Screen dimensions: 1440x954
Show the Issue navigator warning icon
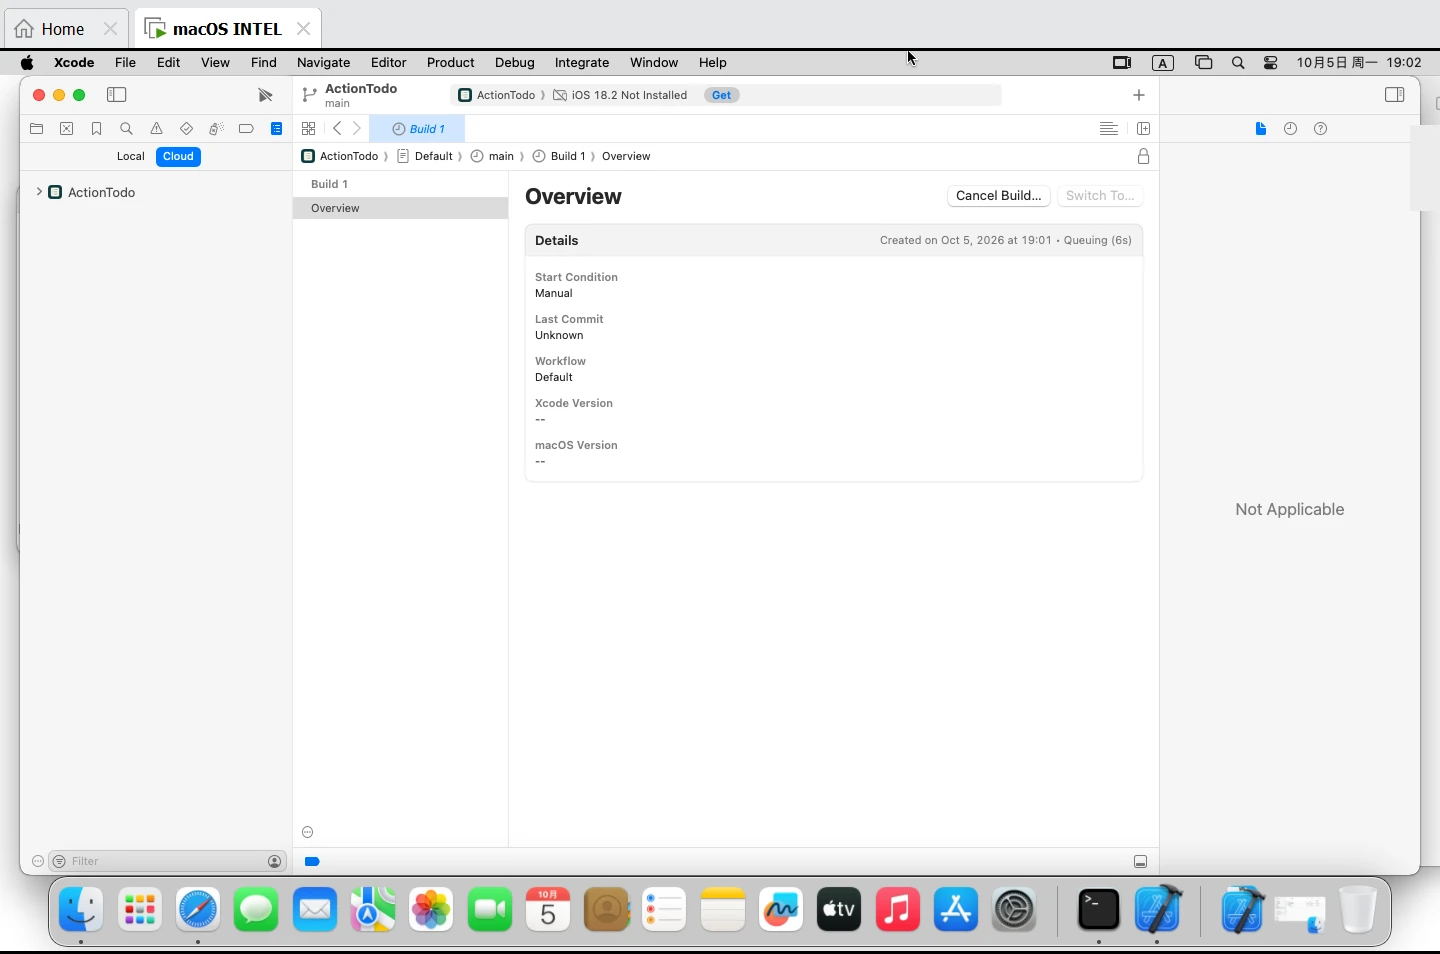157,129
